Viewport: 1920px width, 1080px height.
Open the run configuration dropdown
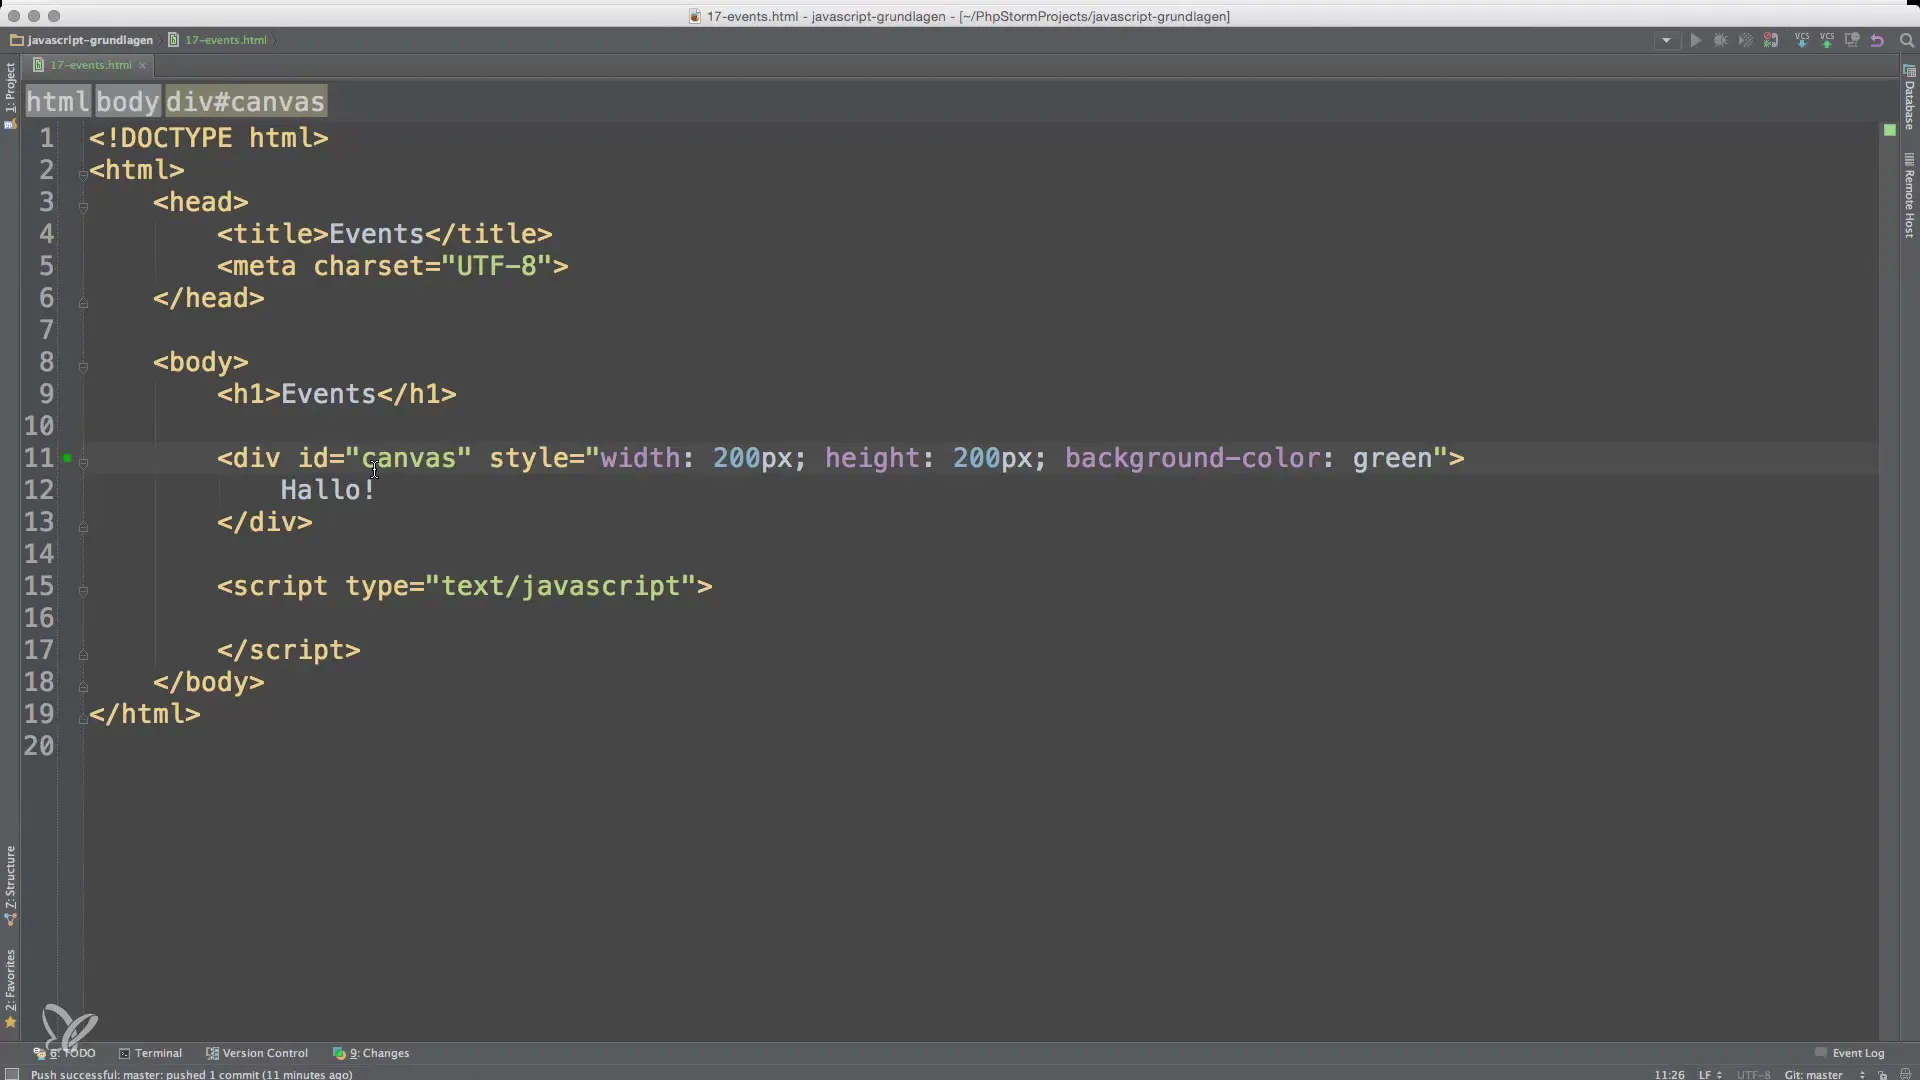point(1666,41)
